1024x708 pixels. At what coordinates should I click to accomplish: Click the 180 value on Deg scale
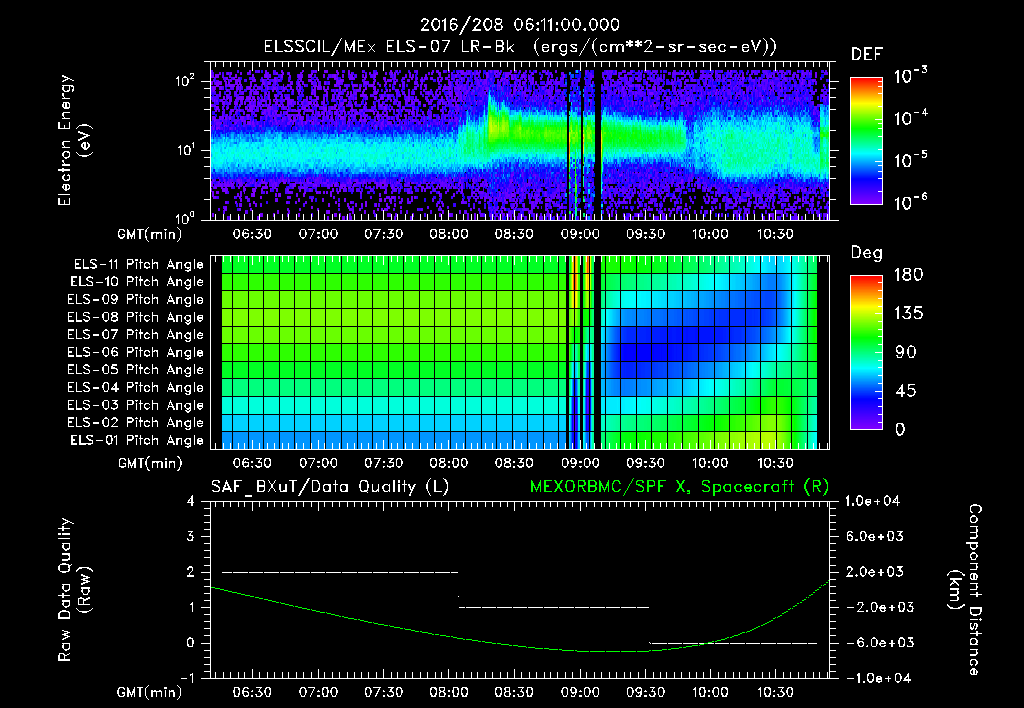[908, 275]
